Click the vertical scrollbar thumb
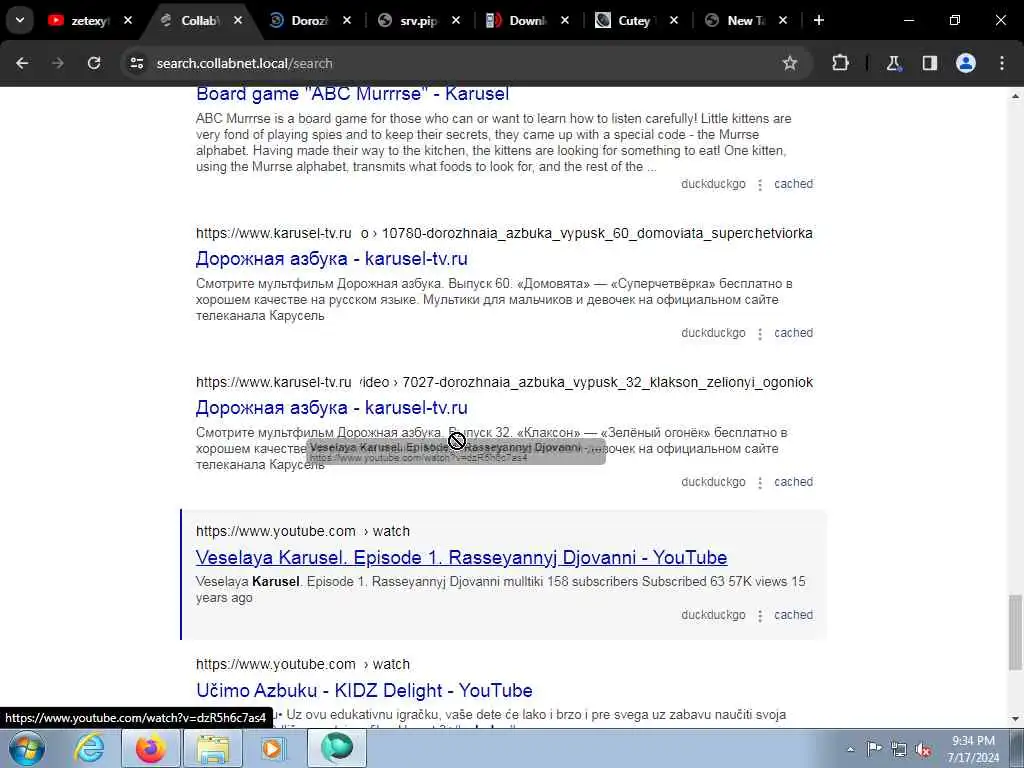1024x768 pixels. point(1015,632)
